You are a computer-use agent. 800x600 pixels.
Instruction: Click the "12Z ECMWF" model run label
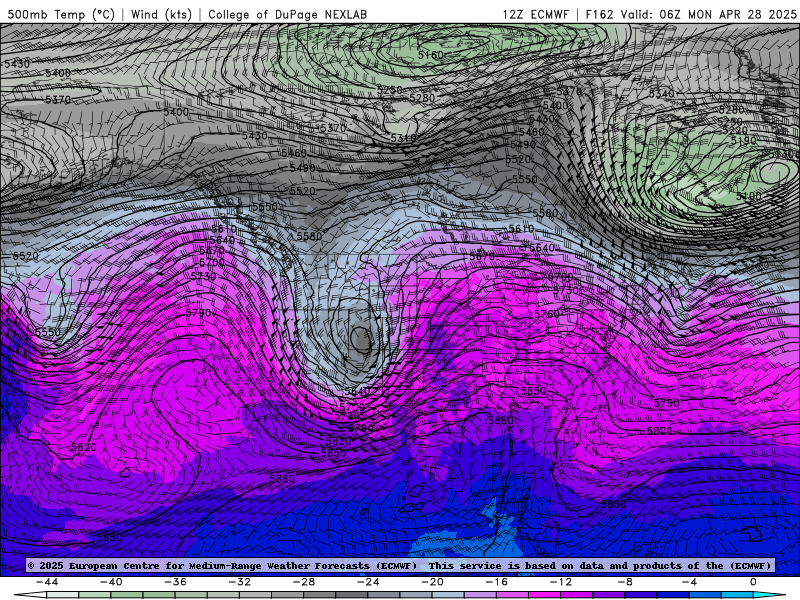[535, 14]
